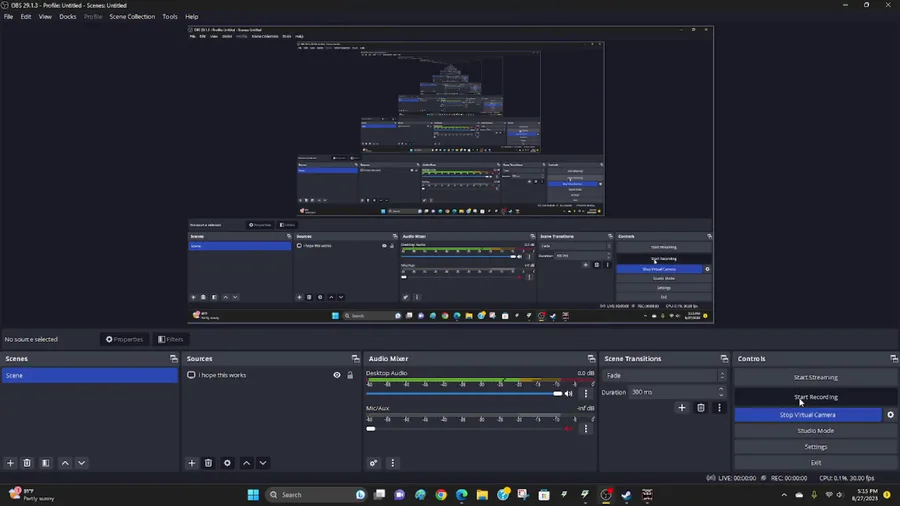Click Start Streaming
900x506 pixels.
[816, 377]
